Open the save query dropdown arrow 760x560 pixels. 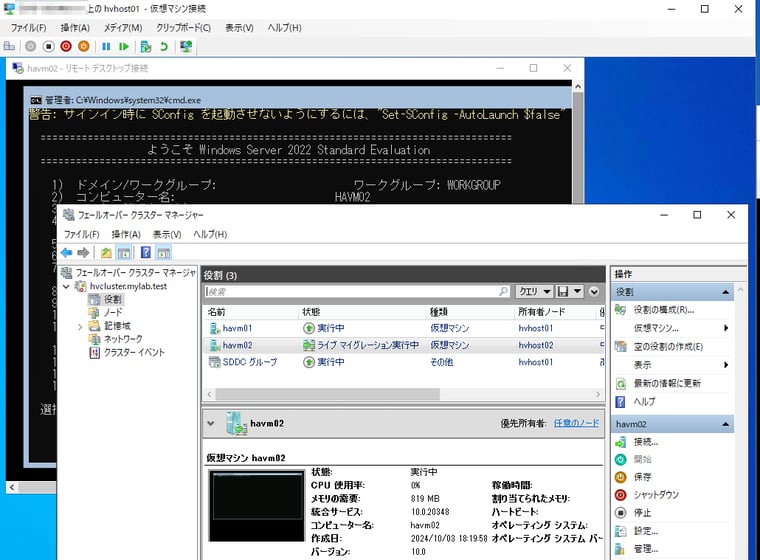click(577, 291)
